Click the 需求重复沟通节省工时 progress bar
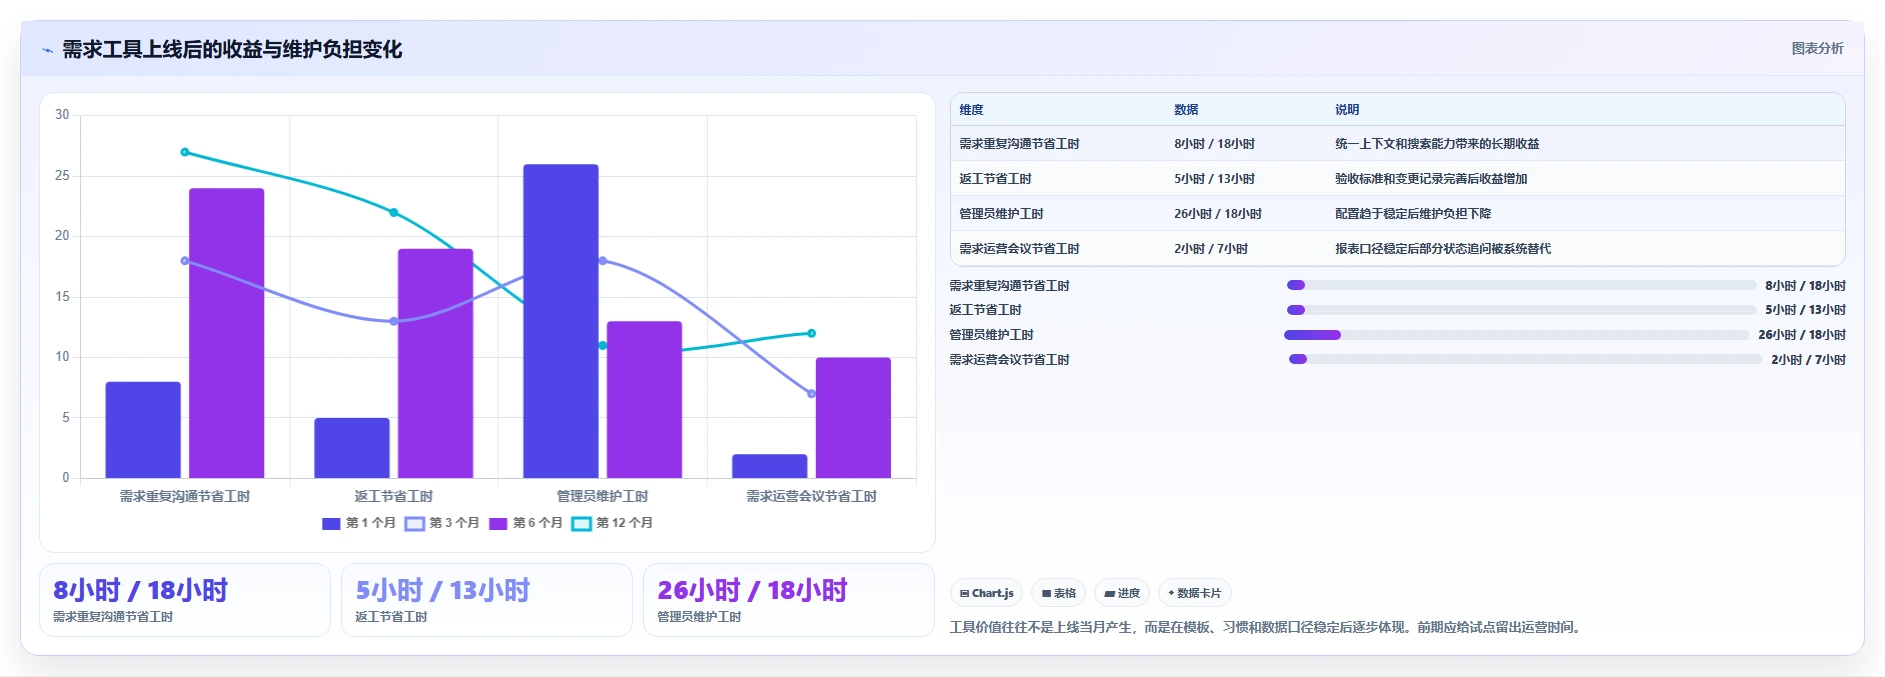The image size is (1885, 677). coord(1521,285)
